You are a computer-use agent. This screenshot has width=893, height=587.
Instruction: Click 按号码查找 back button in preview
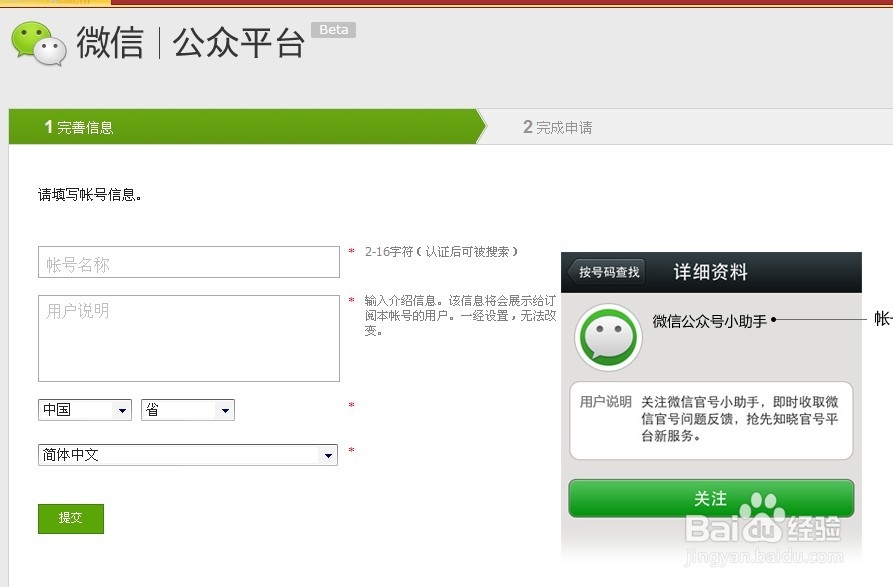[607, 272]
